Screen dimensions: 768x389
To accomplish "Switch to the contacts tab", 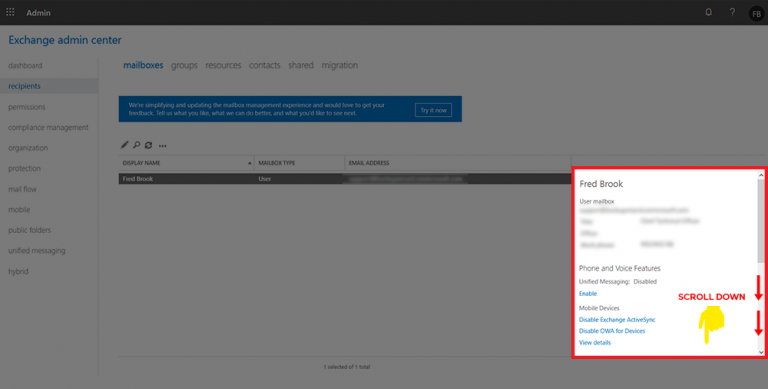I will tap(264, 65).
